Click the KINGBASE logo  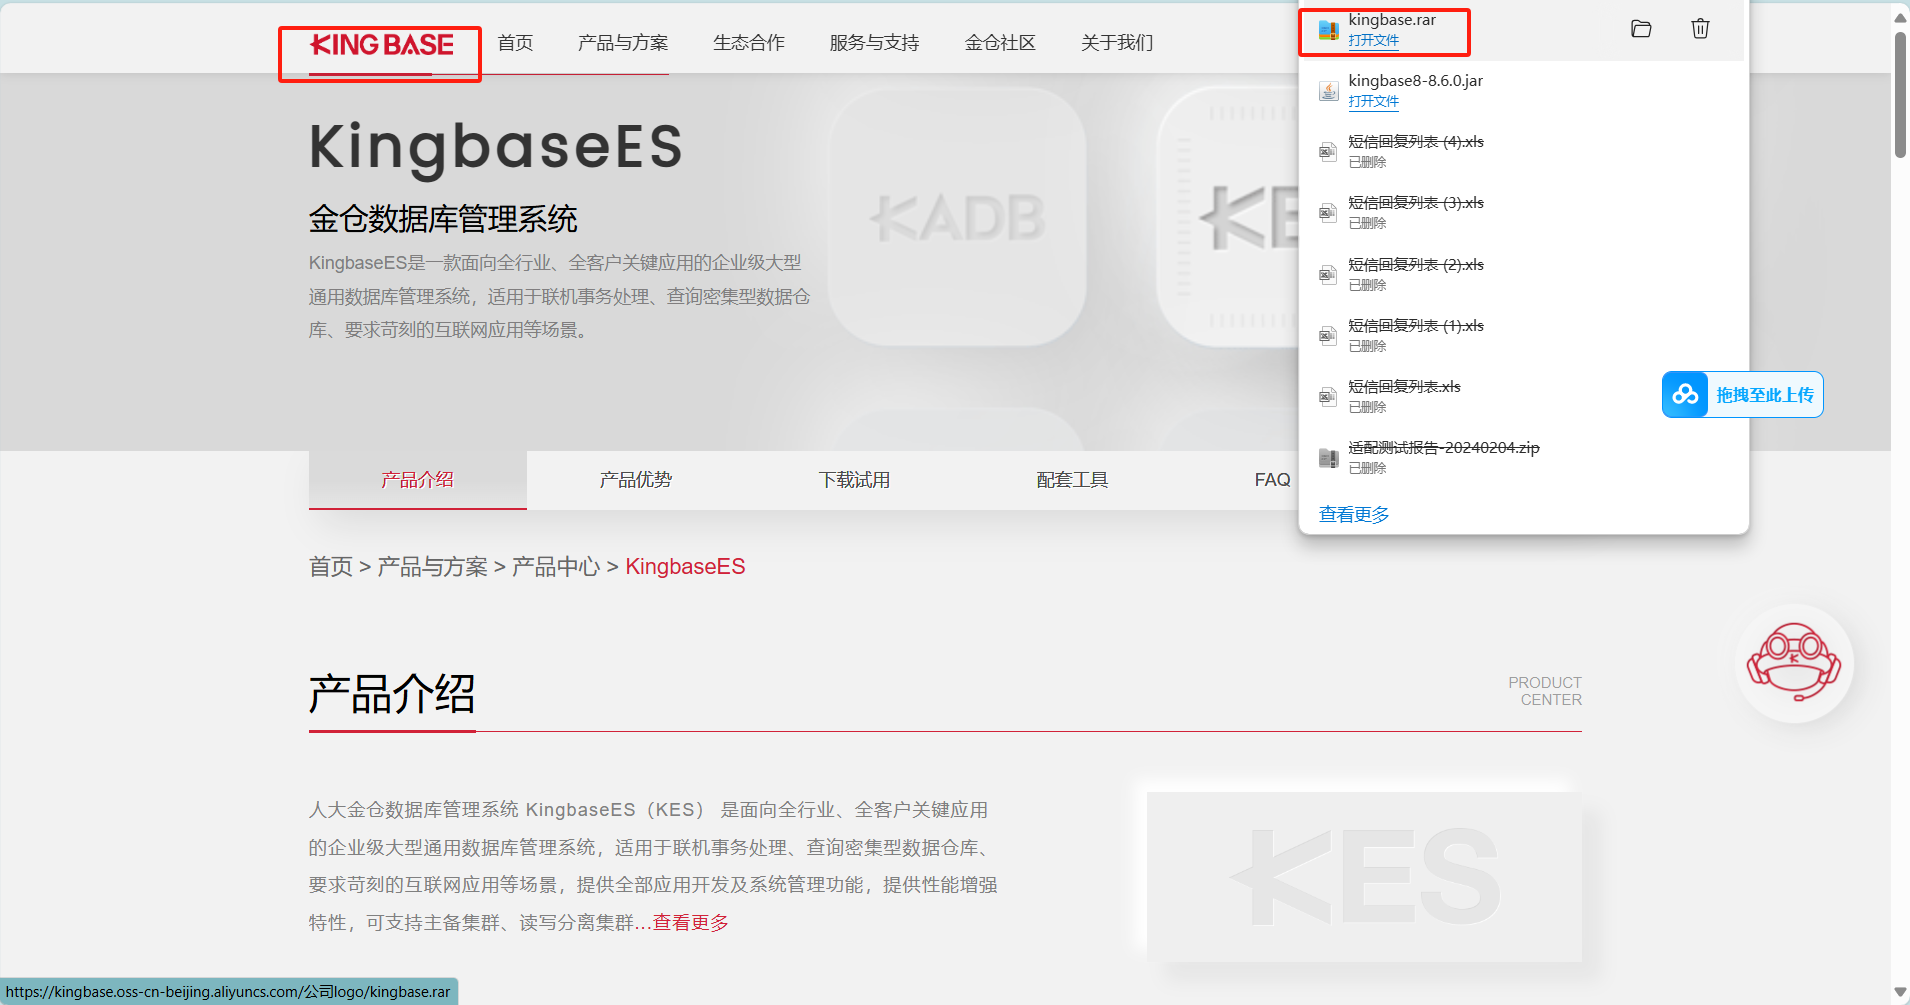[x=382, y=44]
